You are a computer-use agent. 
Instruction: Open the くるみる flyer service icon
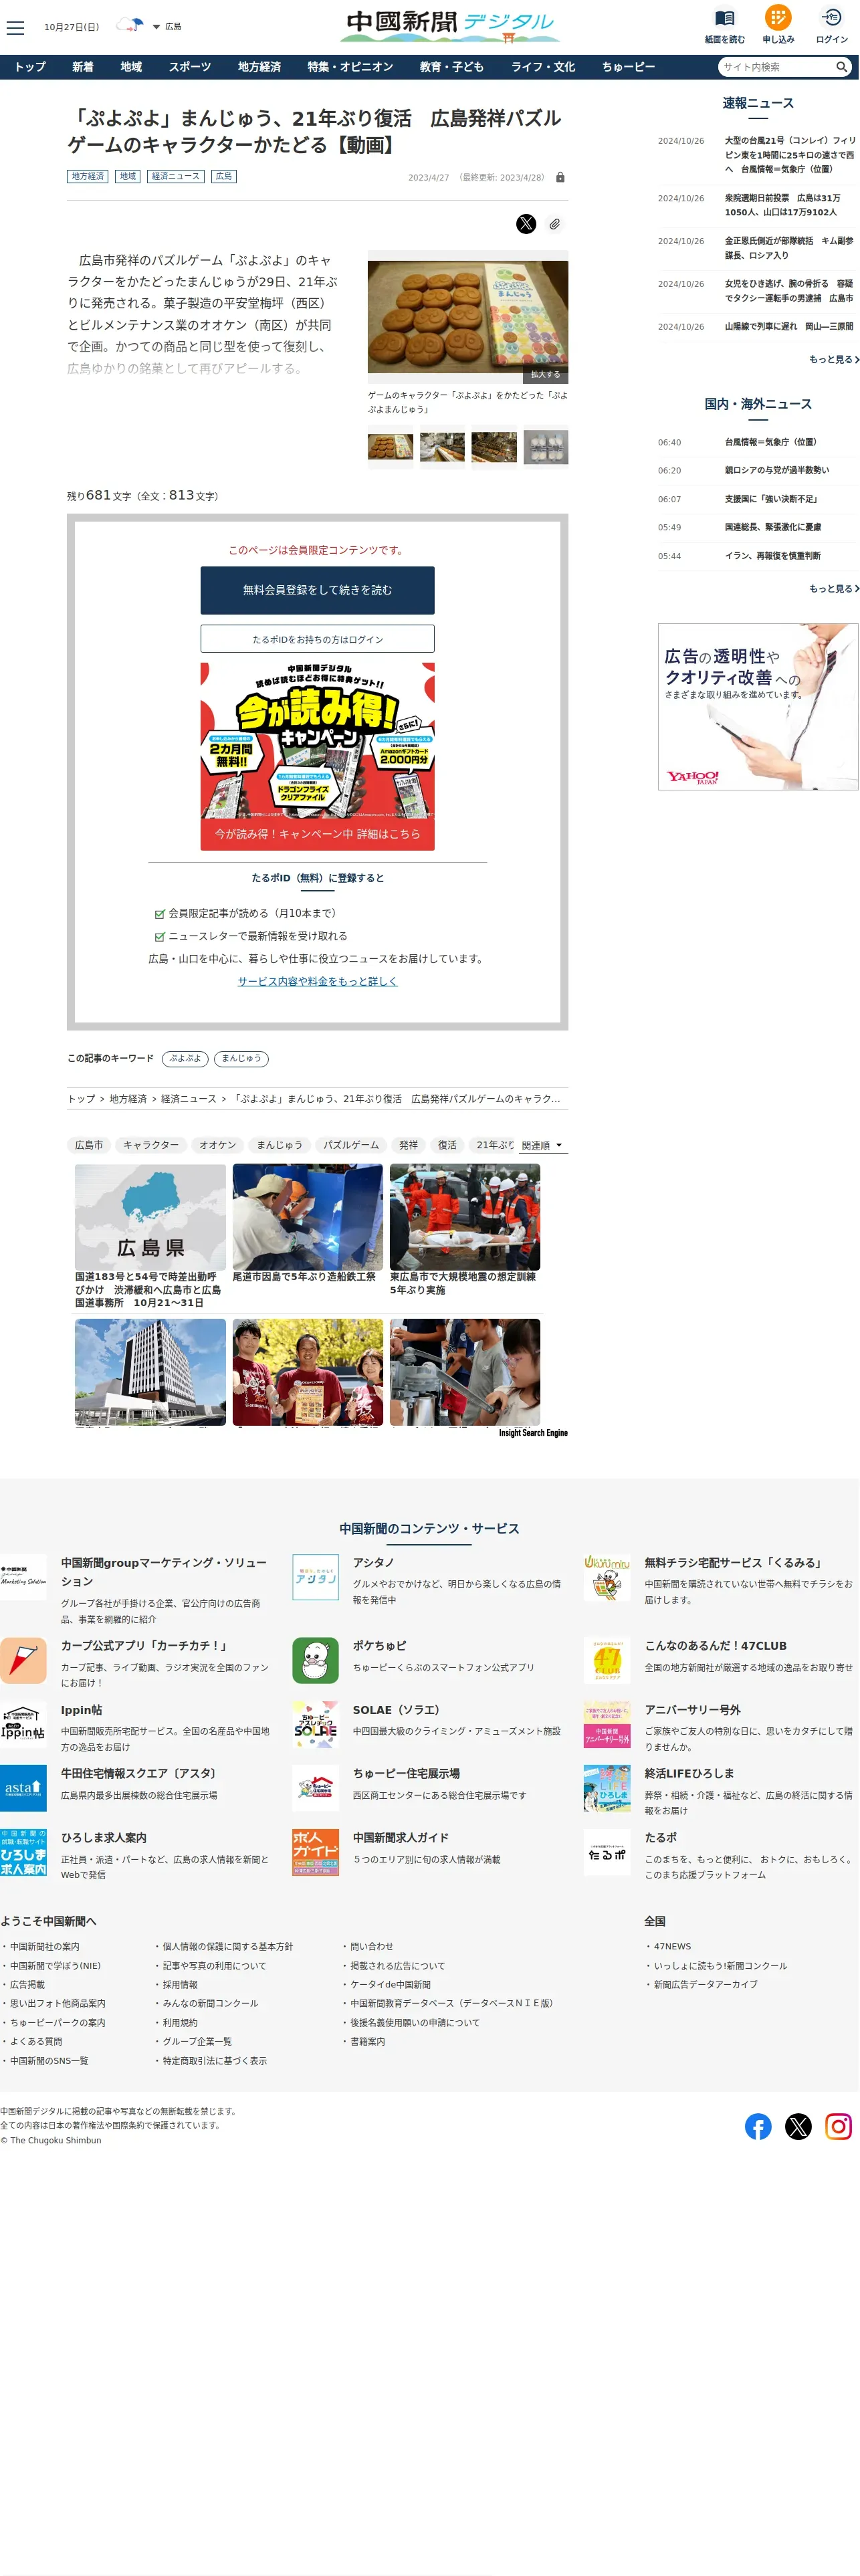pyautogui.click(x=607, y=1577)
